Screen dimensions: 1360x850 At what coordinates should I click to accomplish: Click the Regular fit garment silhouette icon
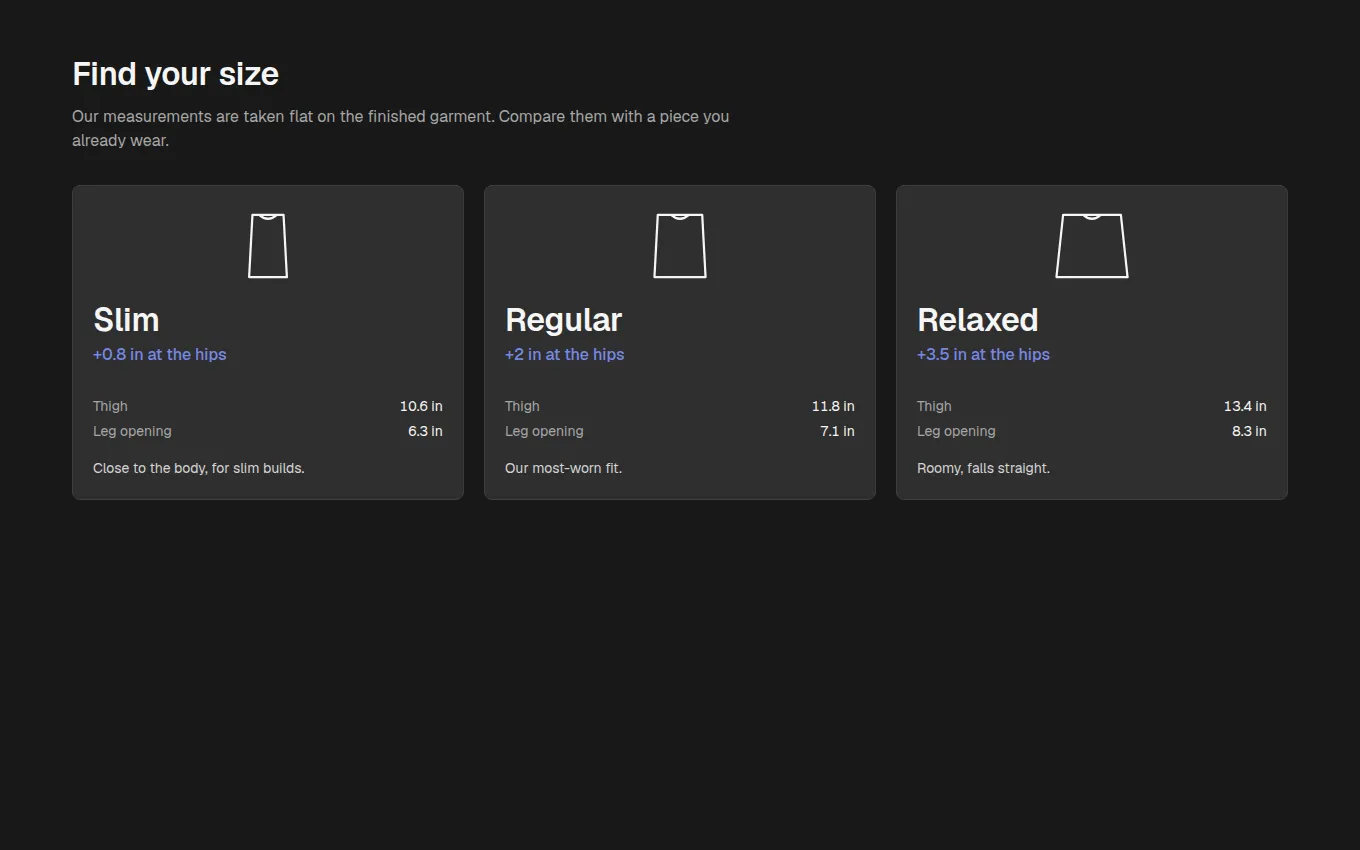pos(680,246)
